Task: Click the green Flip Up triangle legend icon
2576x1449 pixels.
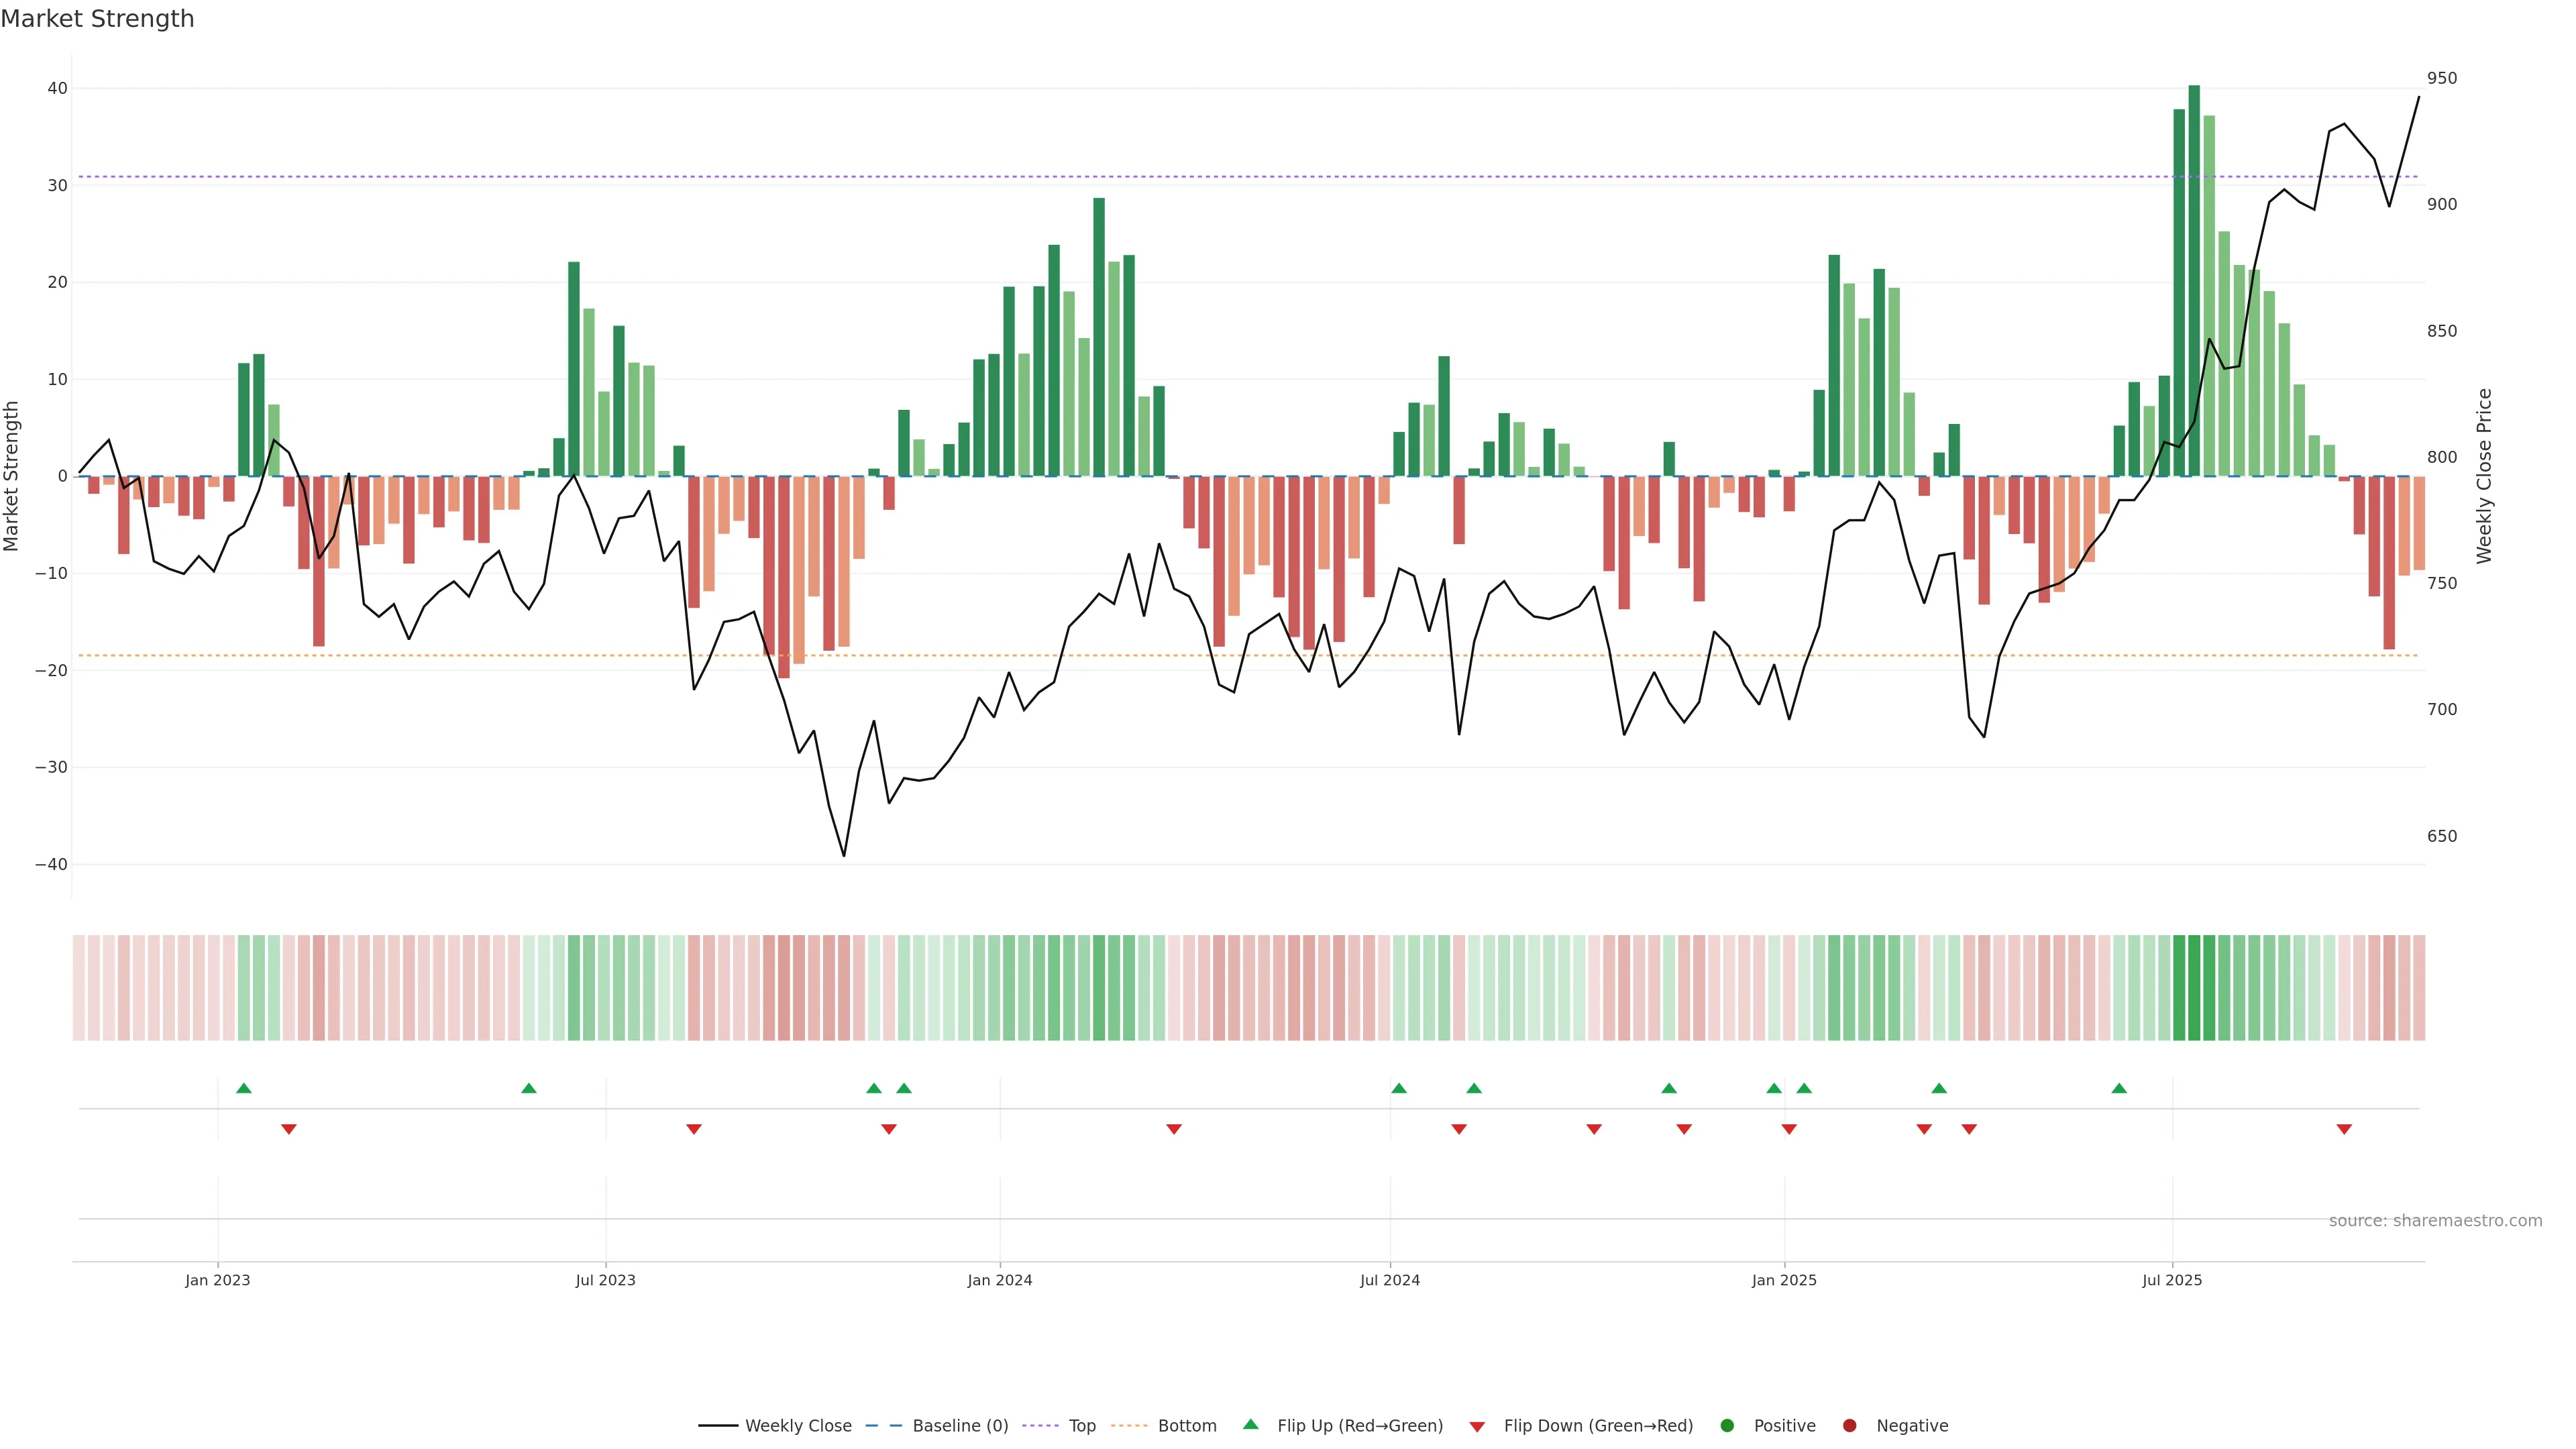Action: (1250, 1424)
